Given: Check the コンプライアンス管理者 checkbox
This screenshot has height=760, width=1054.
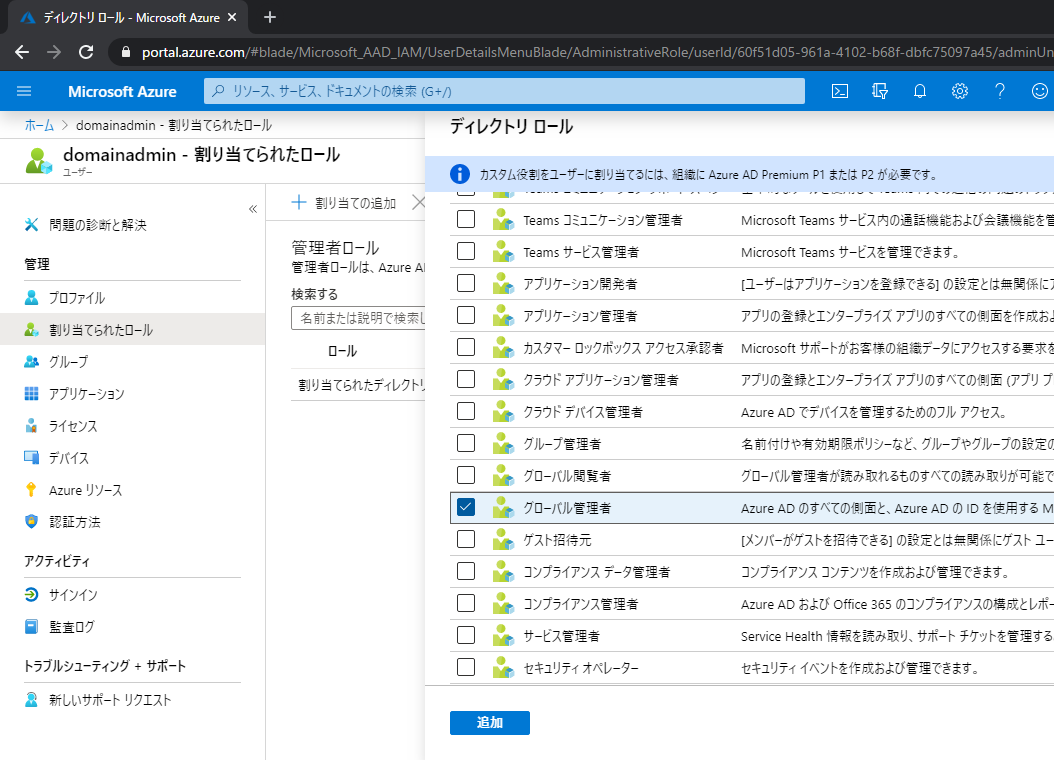Looking at the screenshot, I should pyautogui.click(x=466, y=603).
